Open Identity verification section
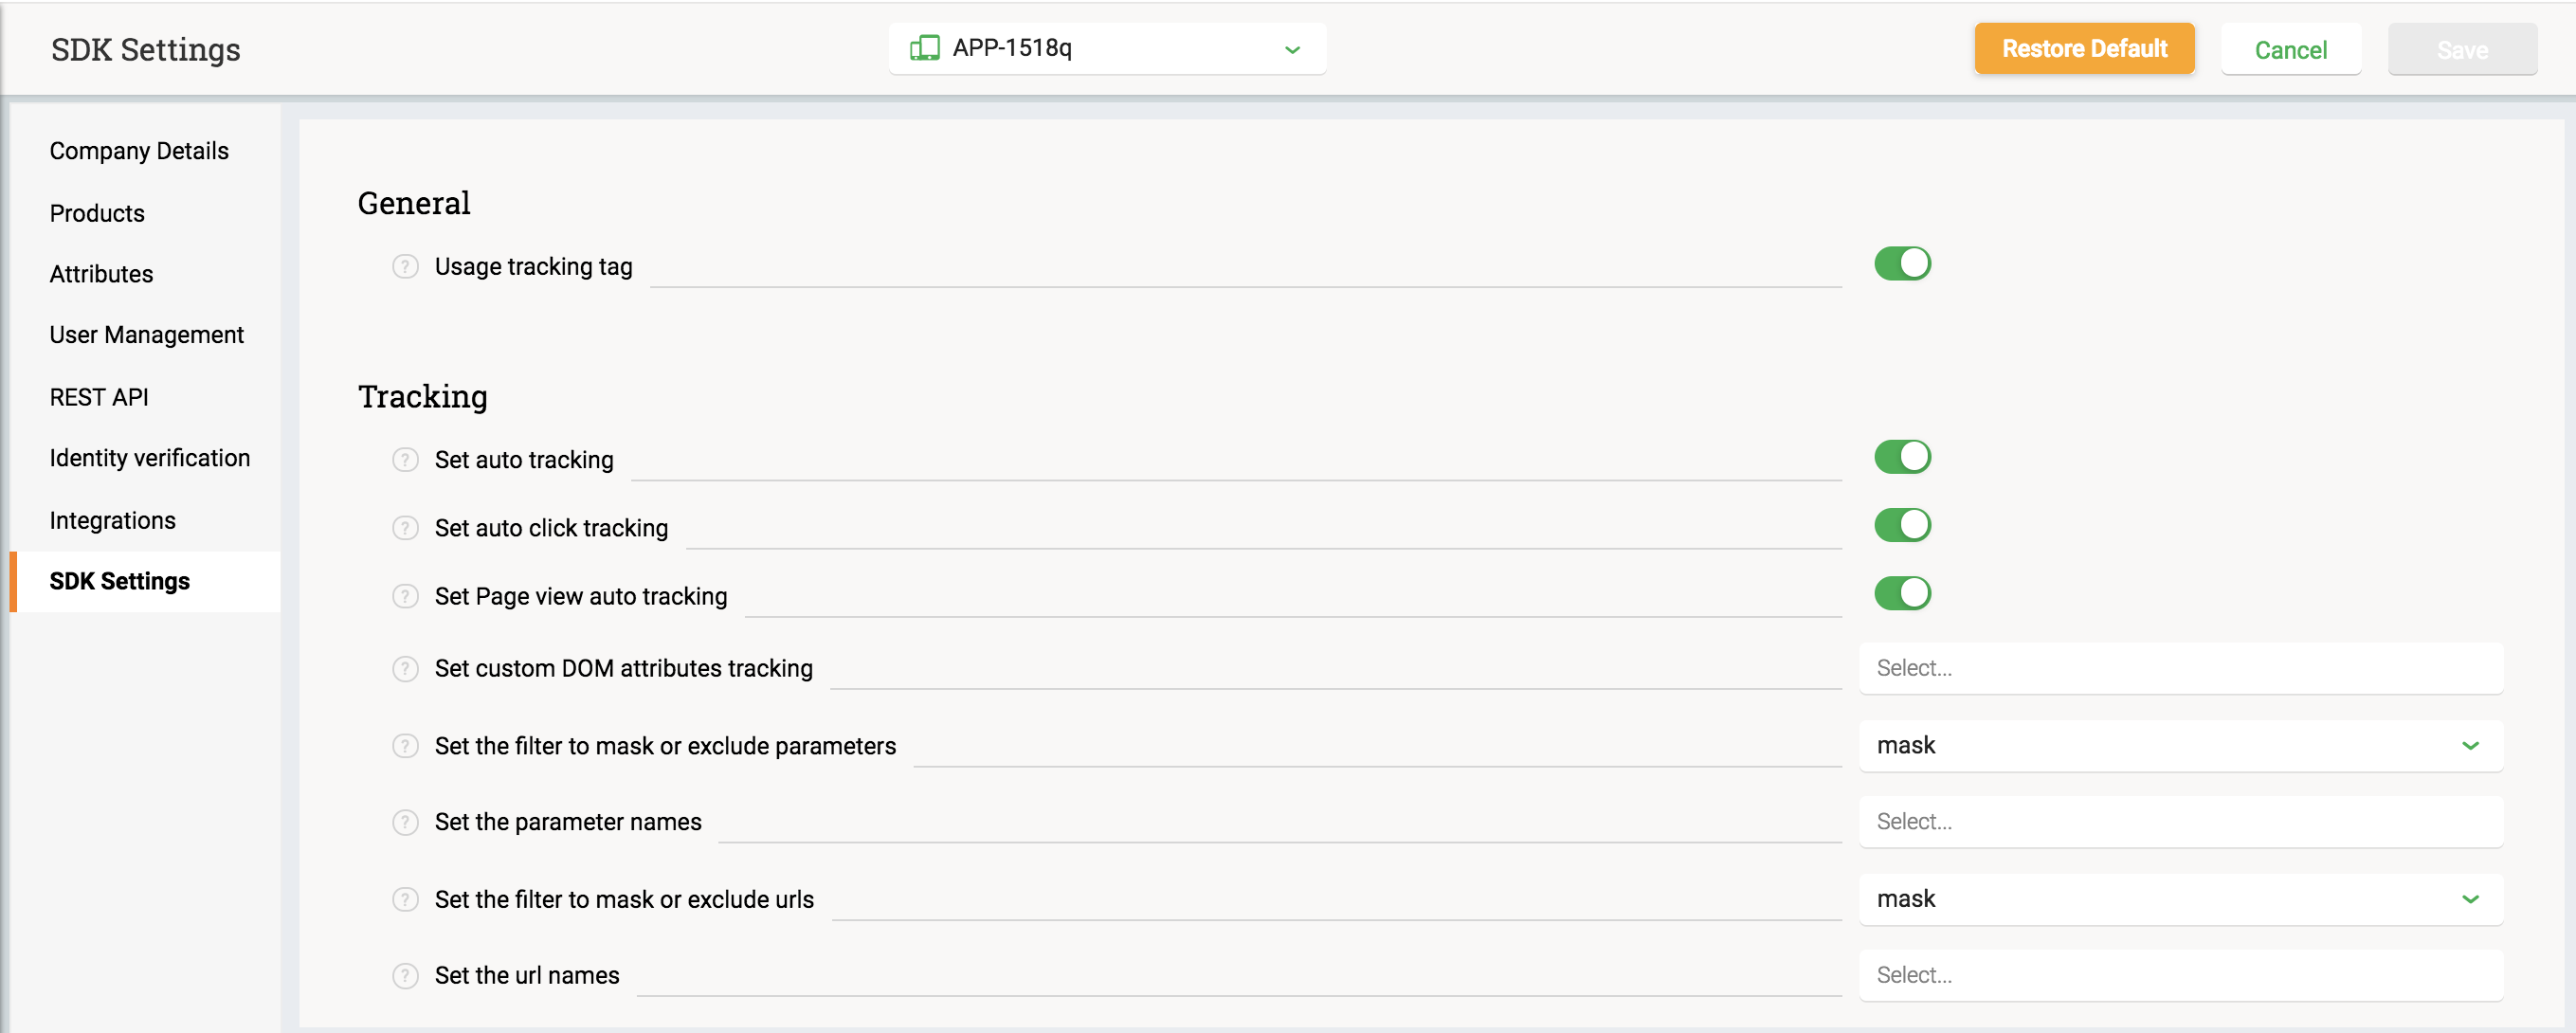This screenshot has width=2576, height=1033. (x=150, y=458)
